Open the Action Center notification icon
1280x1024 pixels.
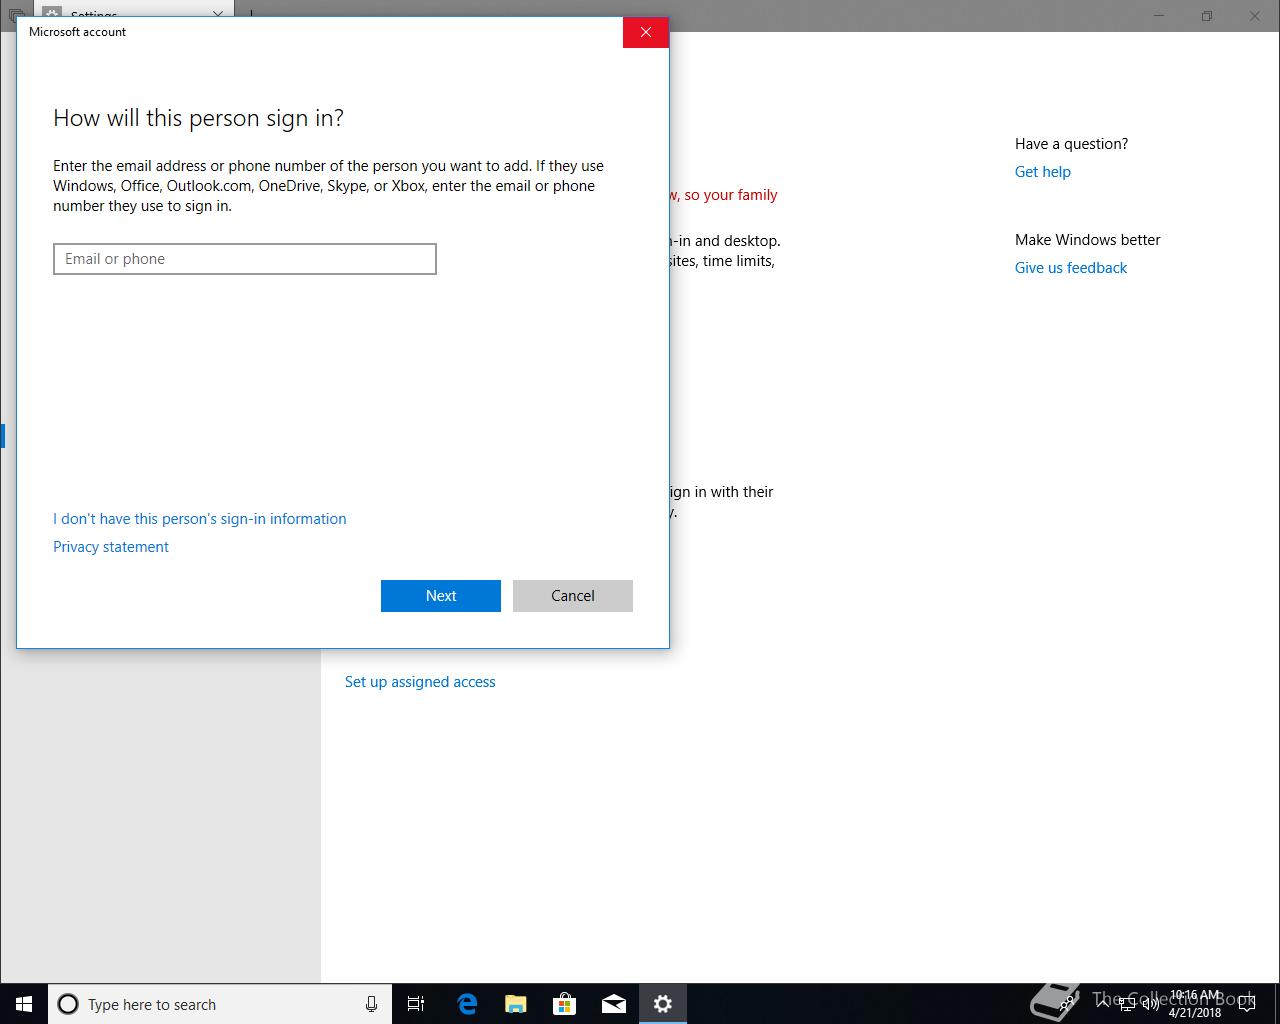point(1247,1004)
